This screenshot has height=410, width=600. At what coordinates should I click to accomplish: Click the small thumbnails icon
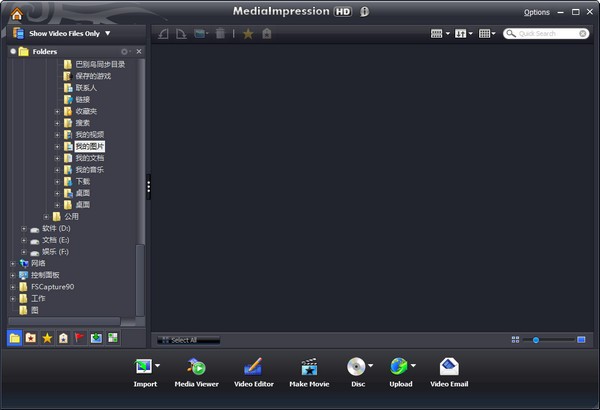tap(515, 340)
